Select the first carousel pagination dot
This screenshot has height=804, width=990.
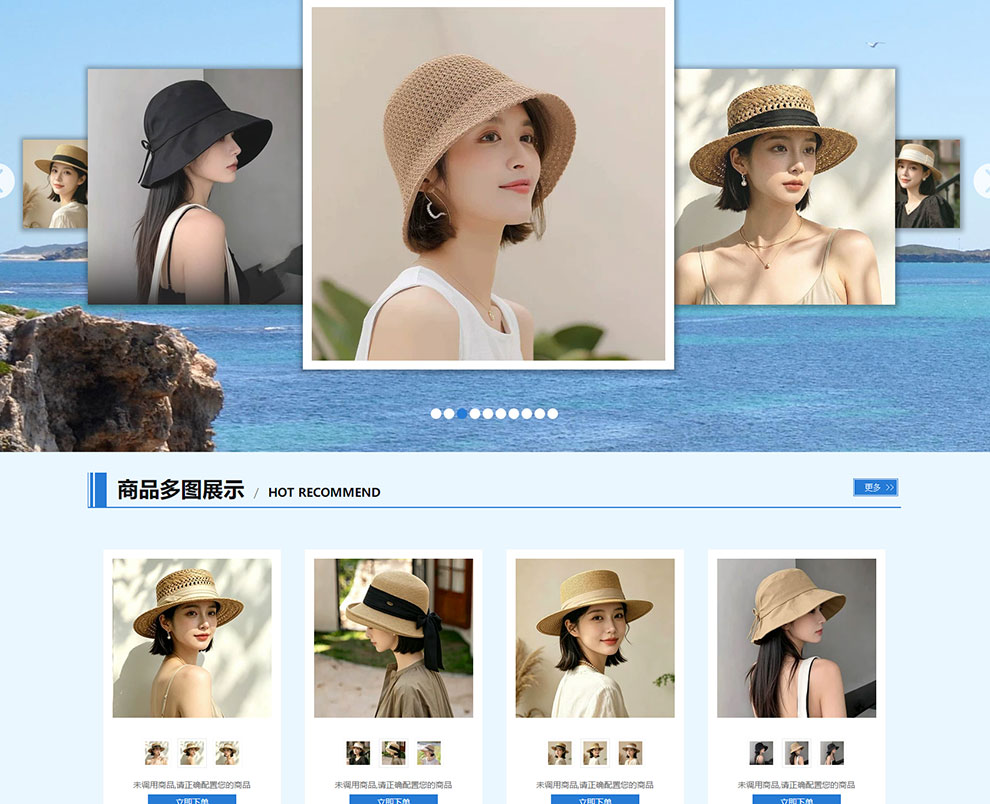(x=436, y=414)
